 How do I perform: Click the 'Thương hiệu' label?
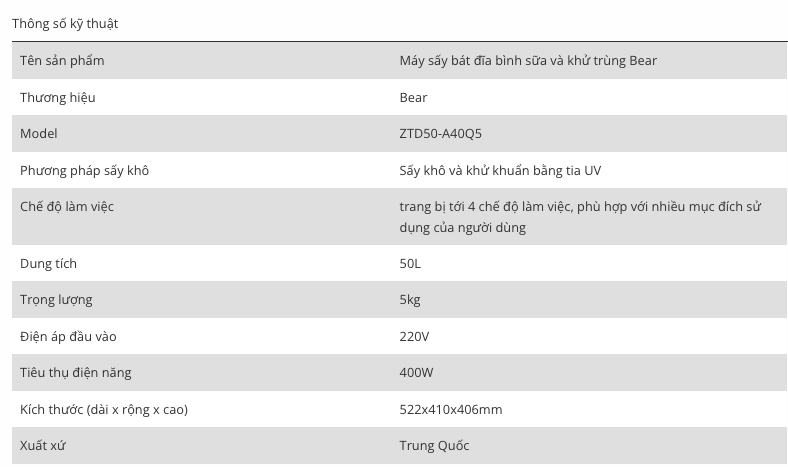click(x=58, y=97)
